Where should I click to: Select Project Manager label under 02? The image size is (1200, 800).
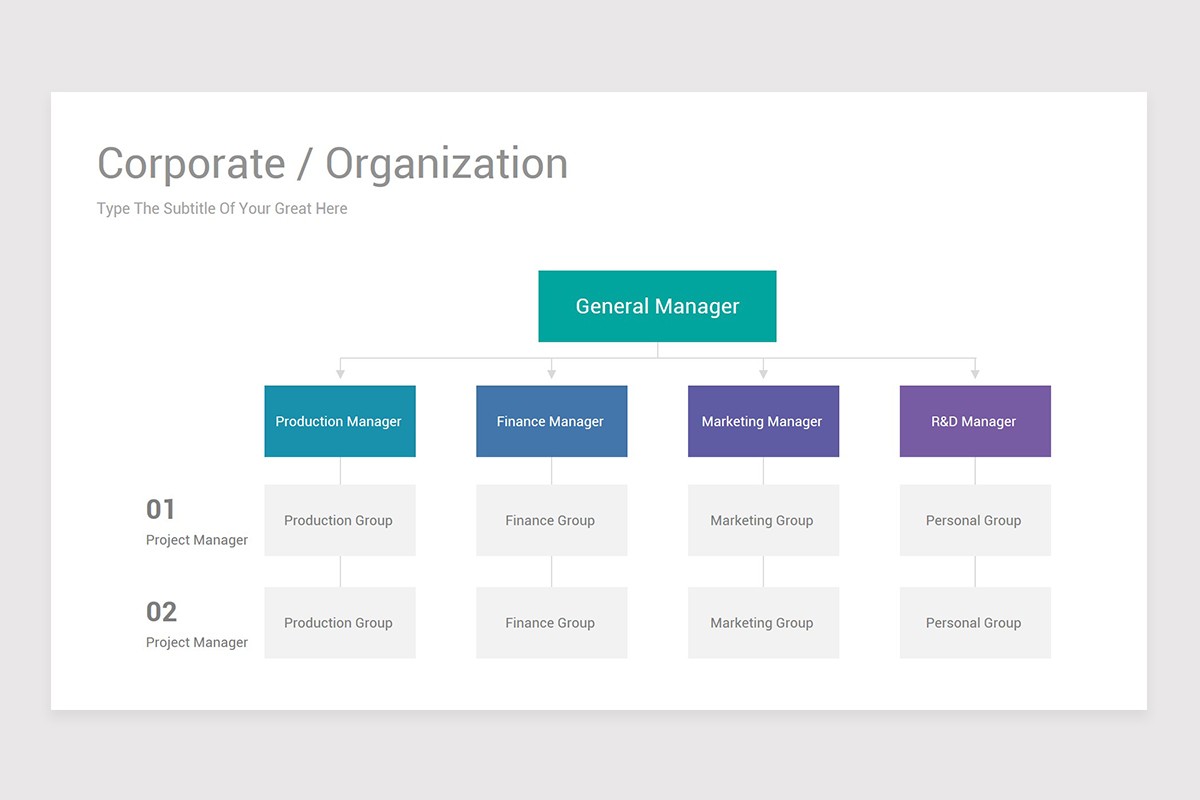[x=197, y=642]
